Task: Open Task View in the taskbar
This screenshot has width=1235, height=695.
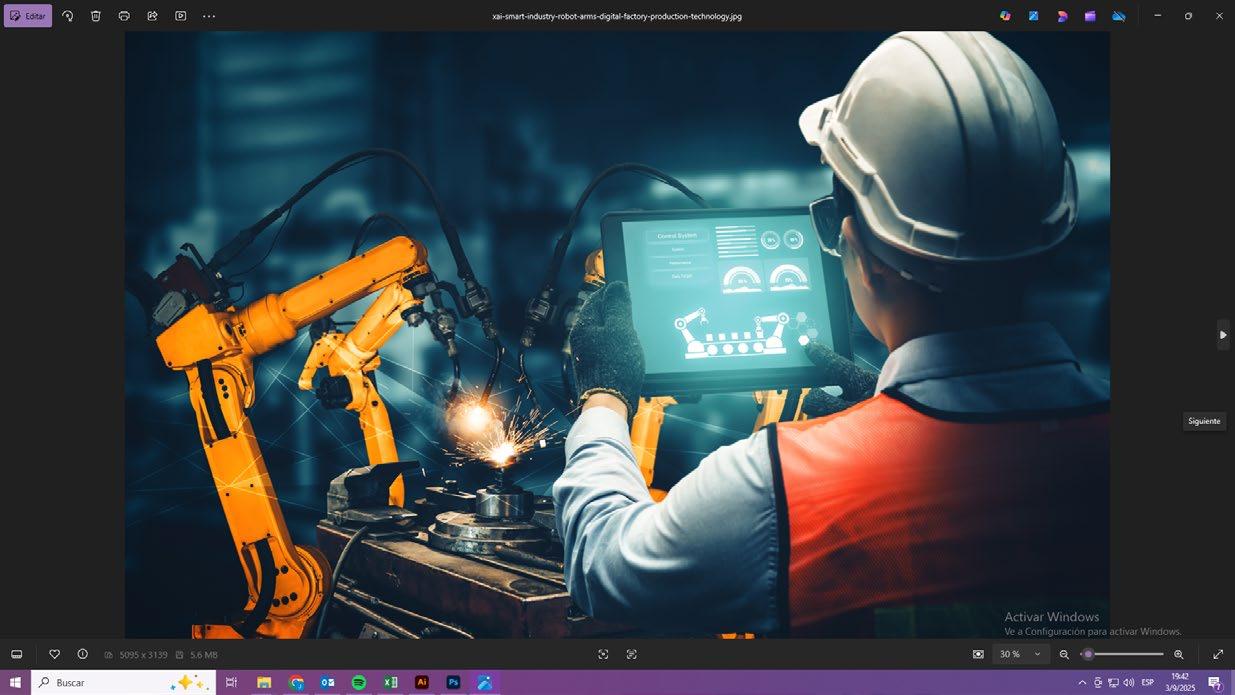Action: click(x=231, y=682)
